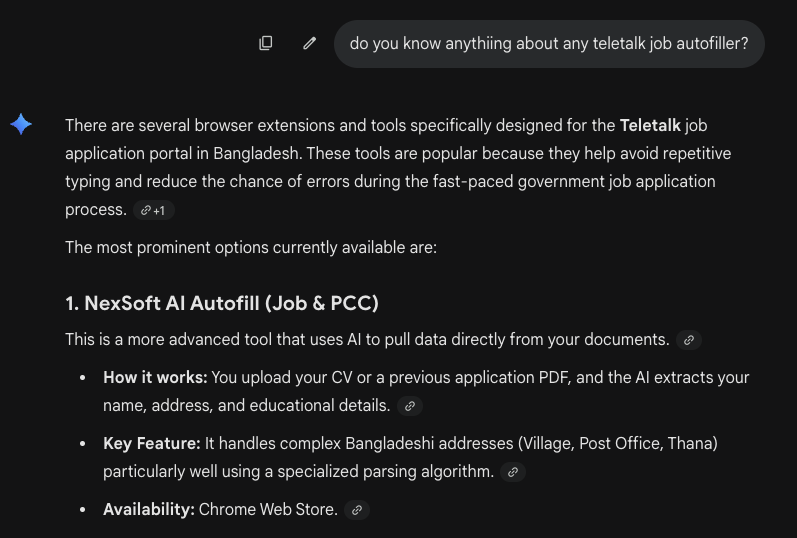Viewport: 797px width, 538px height.
Task: Open the source link after "Chrome Web Store."
Action: (x=357, y=510)
